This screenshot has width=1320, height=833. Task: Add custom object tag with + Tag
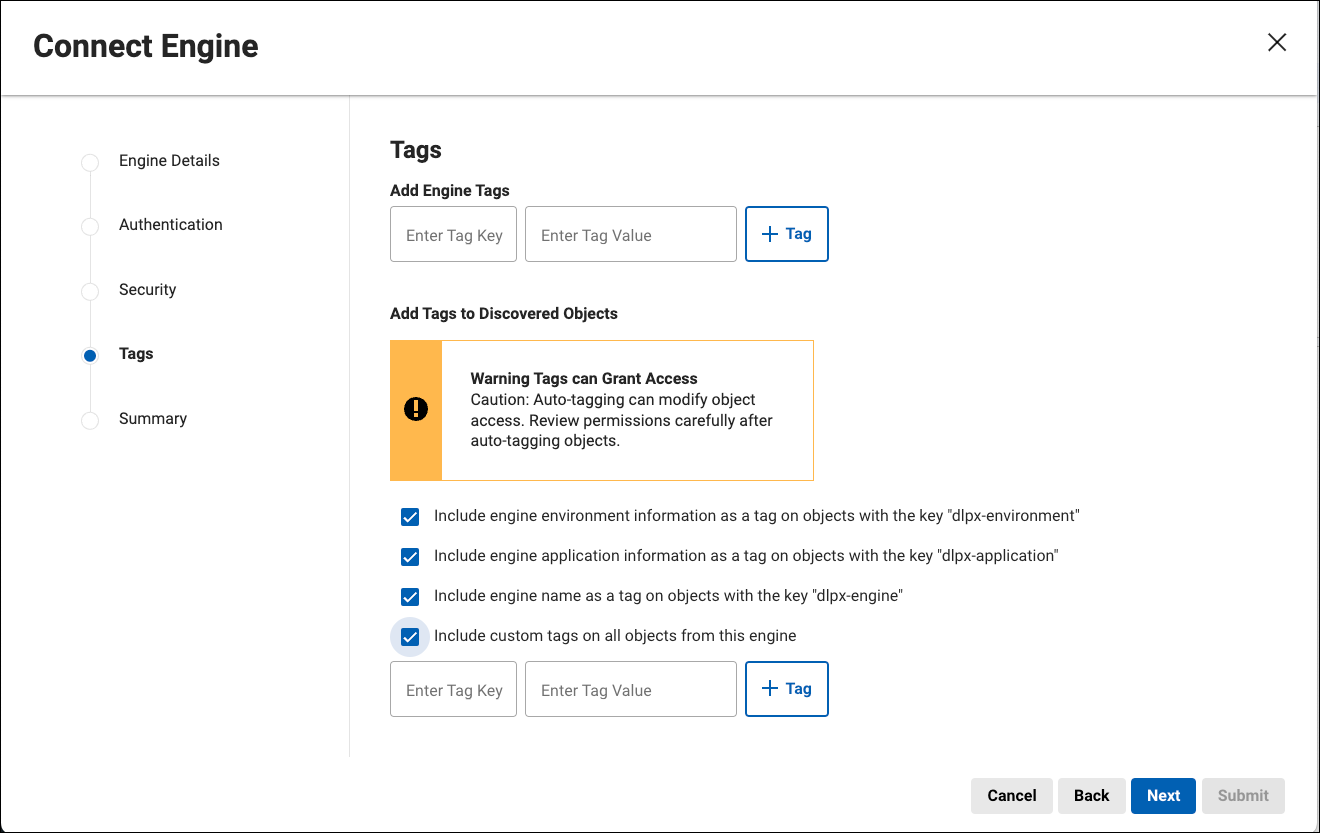[787, 689]
